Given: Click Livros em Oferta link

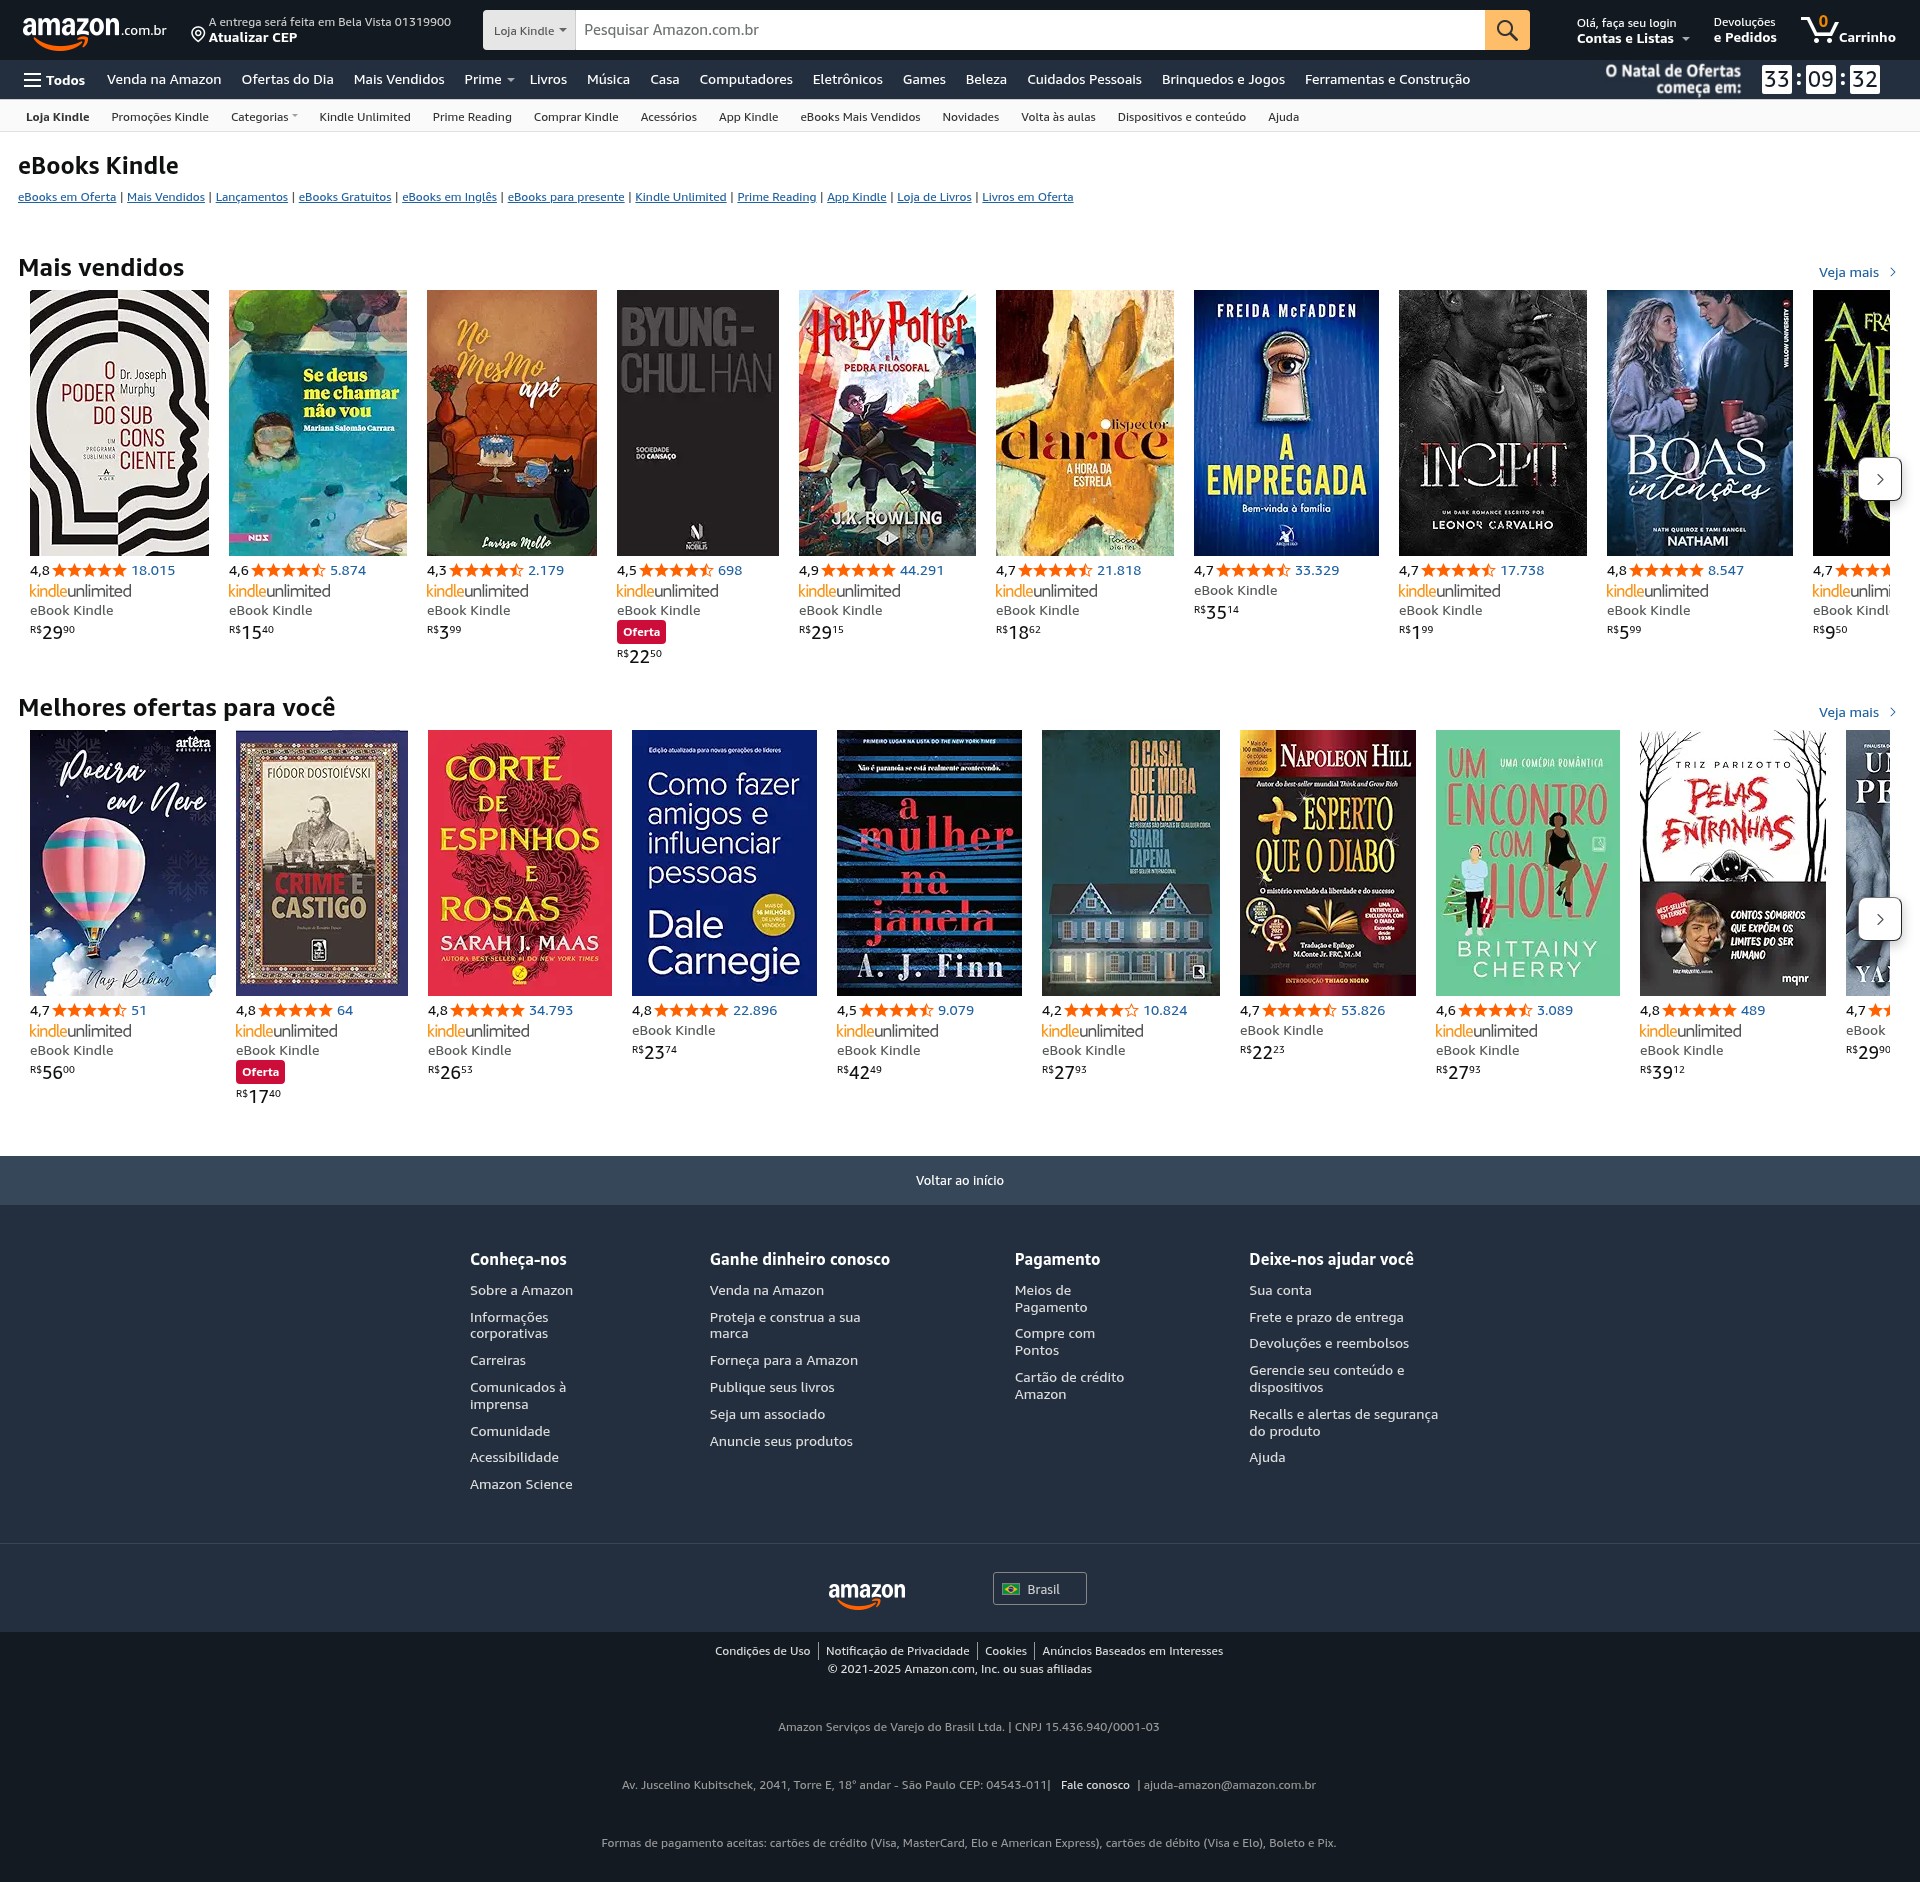Looking at the screenshot, I should tap(1027, 197).
